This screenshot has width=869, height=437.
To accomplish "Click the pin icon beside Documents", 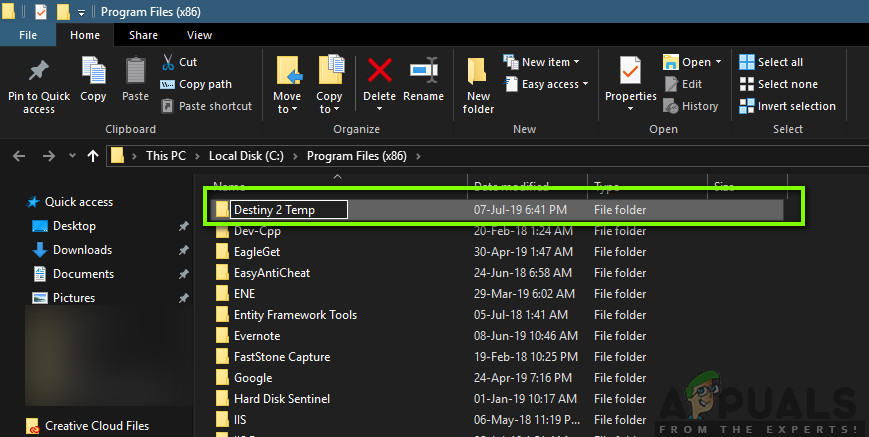I will click(183, 274).
